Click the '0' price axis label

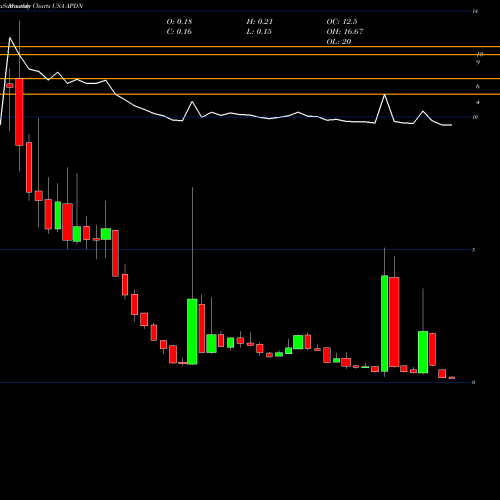coord(473,382)
